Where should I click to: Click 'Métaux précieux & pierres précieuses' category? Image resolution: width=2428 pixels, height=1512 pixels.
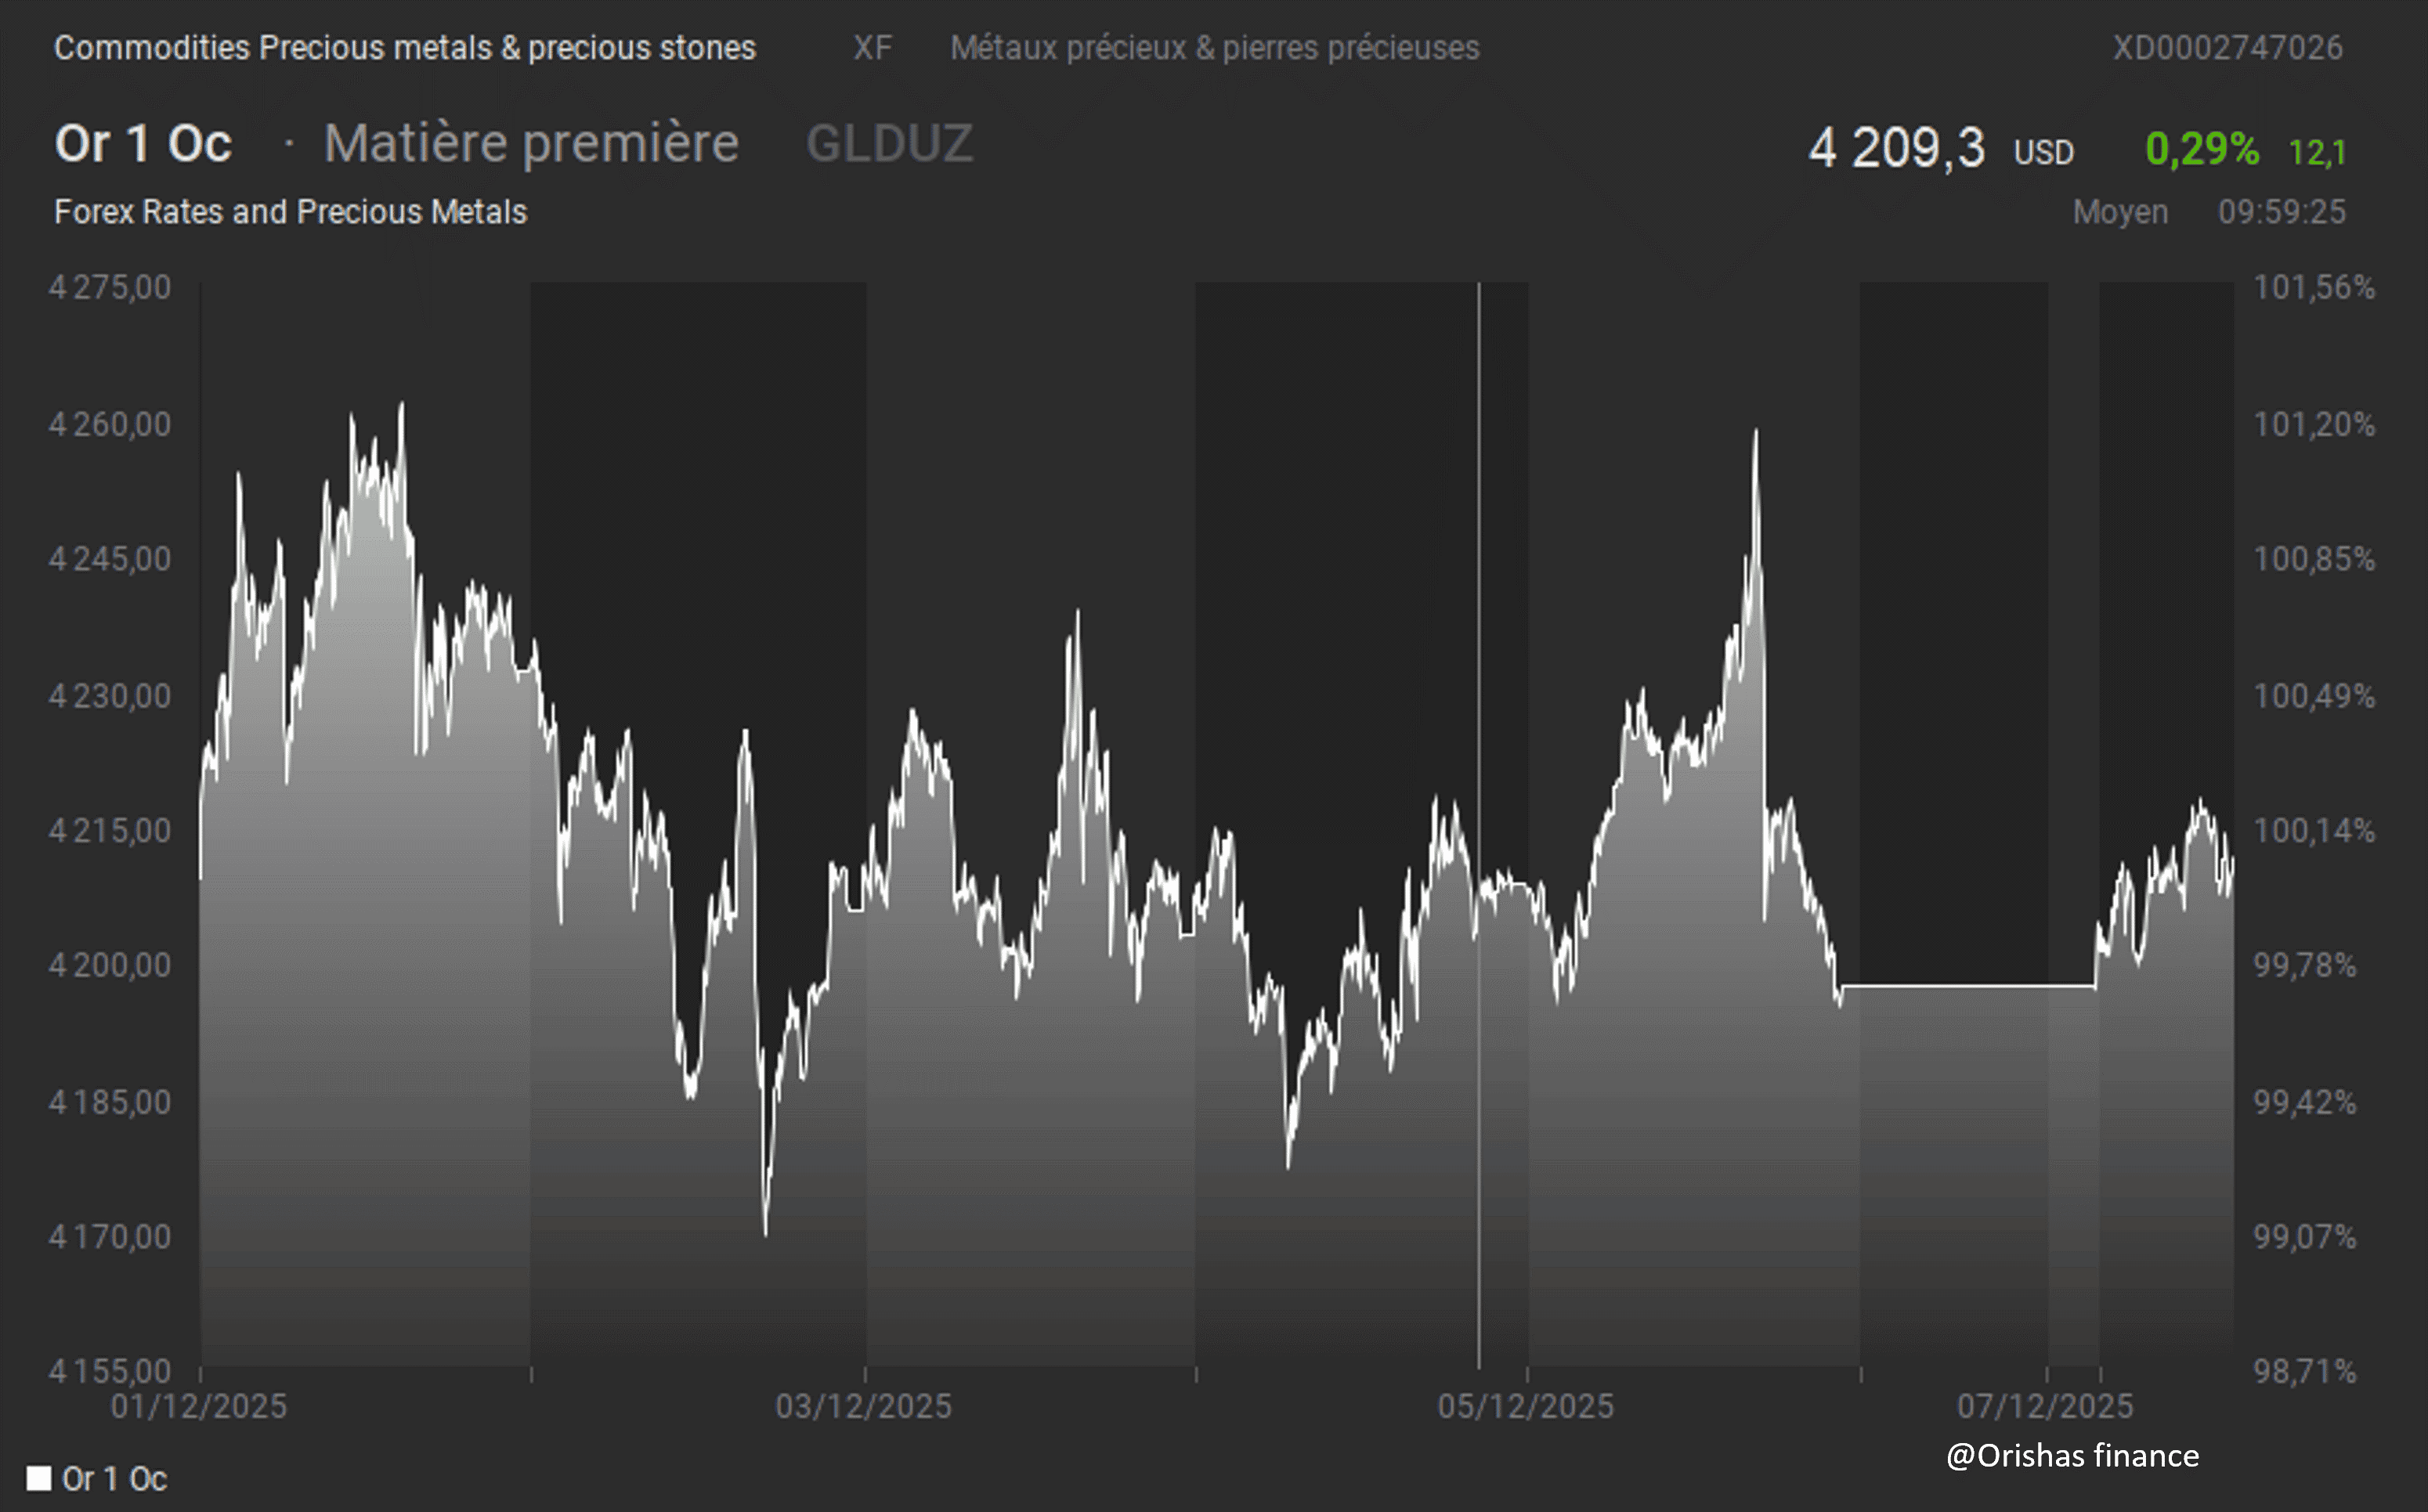click(x=1214, y=47)
